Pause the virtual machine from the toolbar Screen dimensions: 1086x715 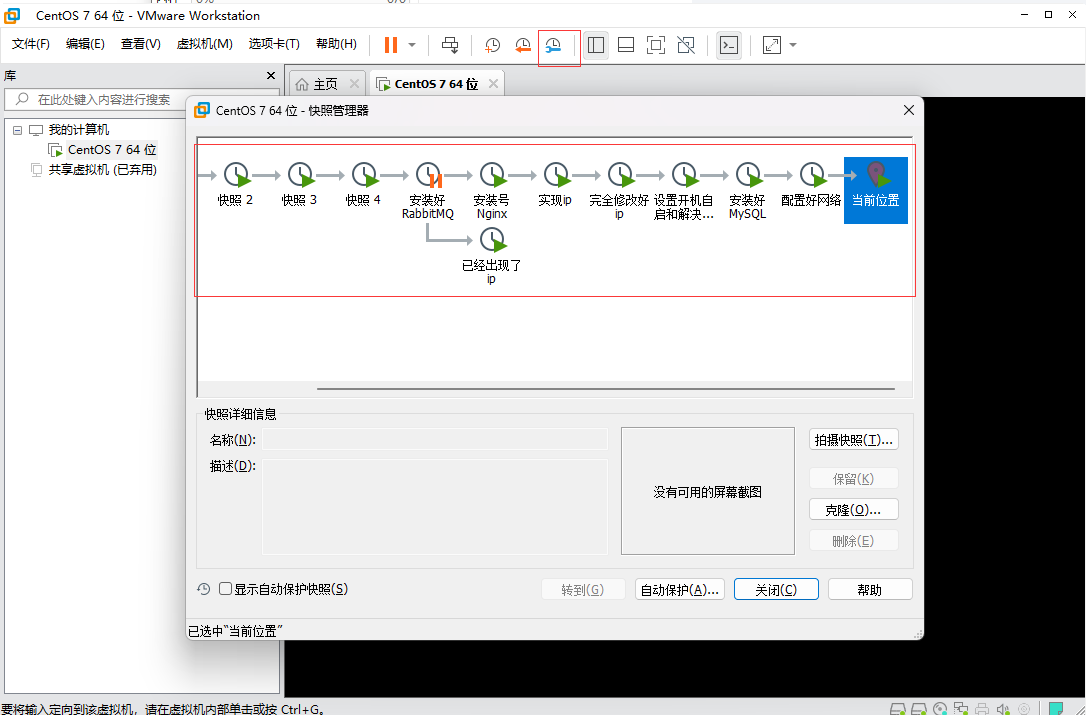pyautogui.click(x=391, y=45)
